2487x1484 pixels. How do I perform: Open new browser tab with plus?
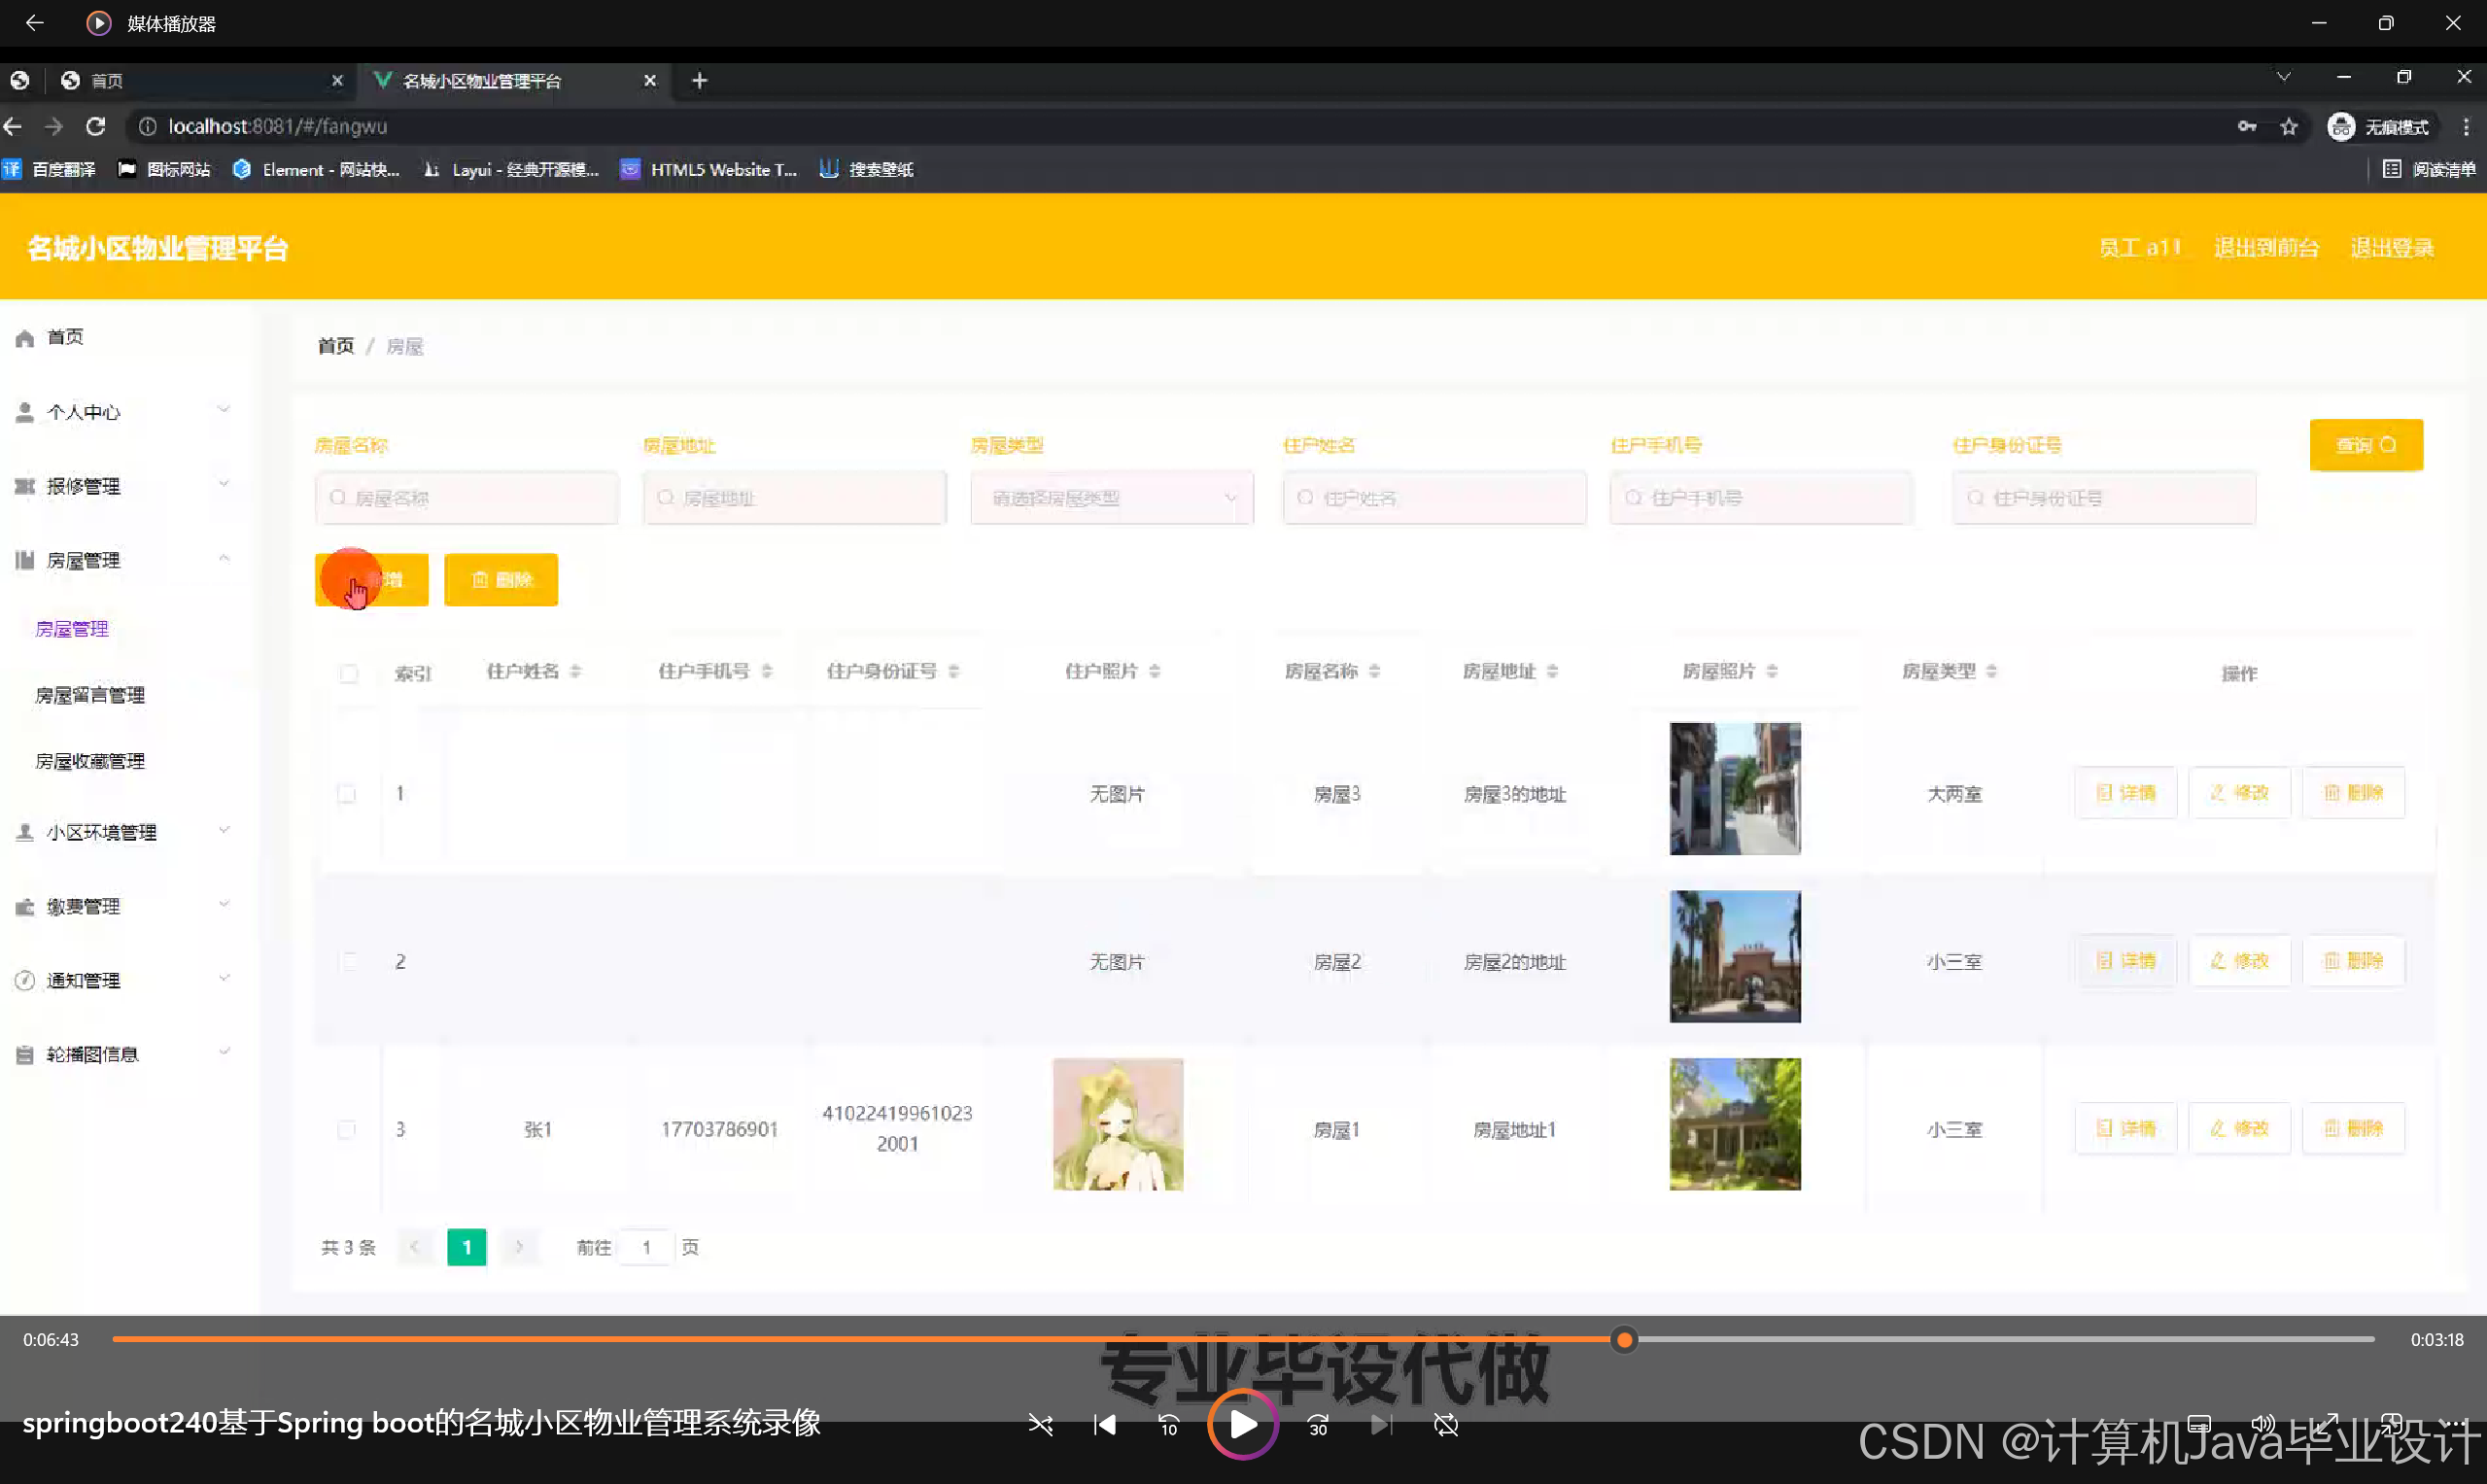pos(699,80)
